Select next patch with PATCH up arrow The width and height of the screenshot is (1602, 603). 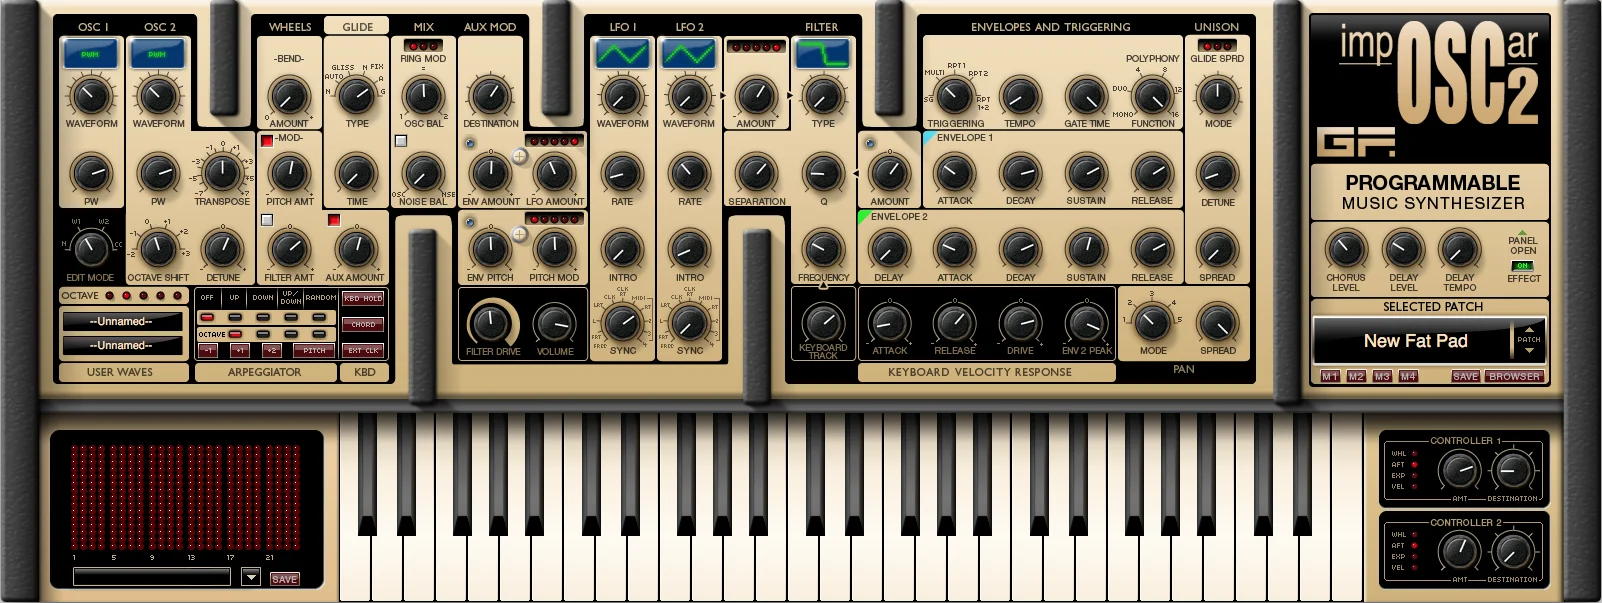[1529, 329]
